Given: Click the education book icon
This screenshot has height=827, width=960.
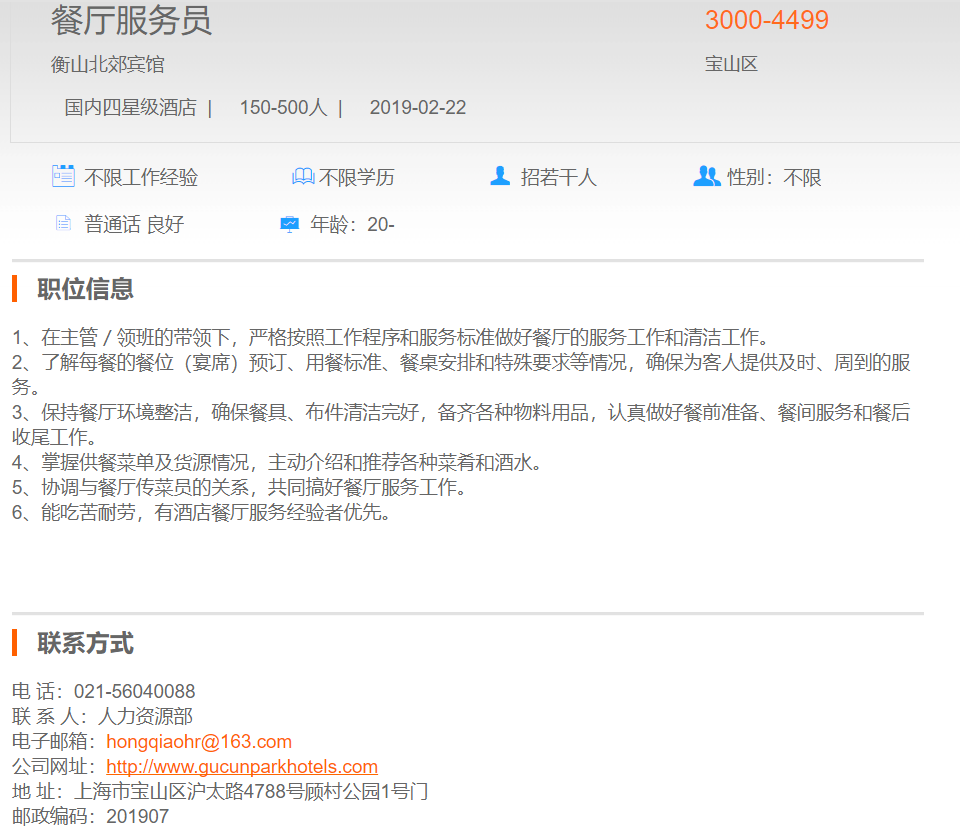Looking at the screenshot, I should (x=303, y=177).
